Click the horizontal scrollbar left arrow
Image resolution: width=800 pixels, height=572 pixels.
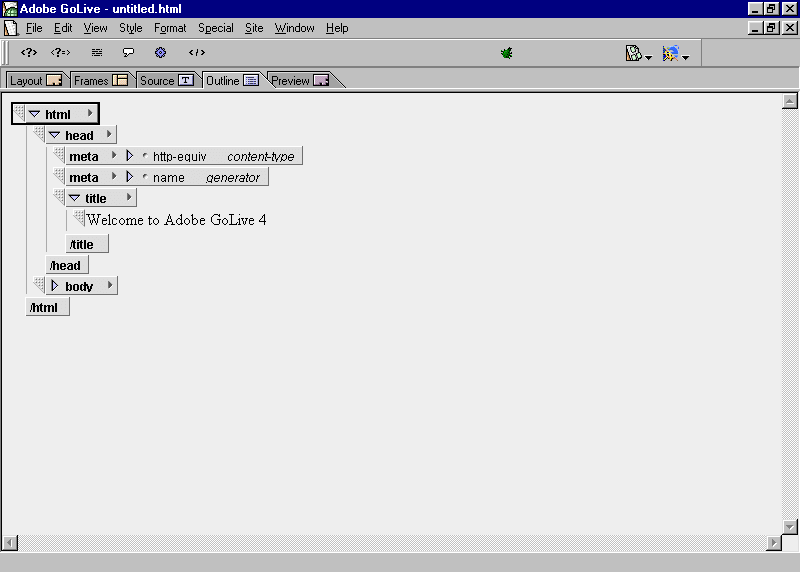coord(10,543)
